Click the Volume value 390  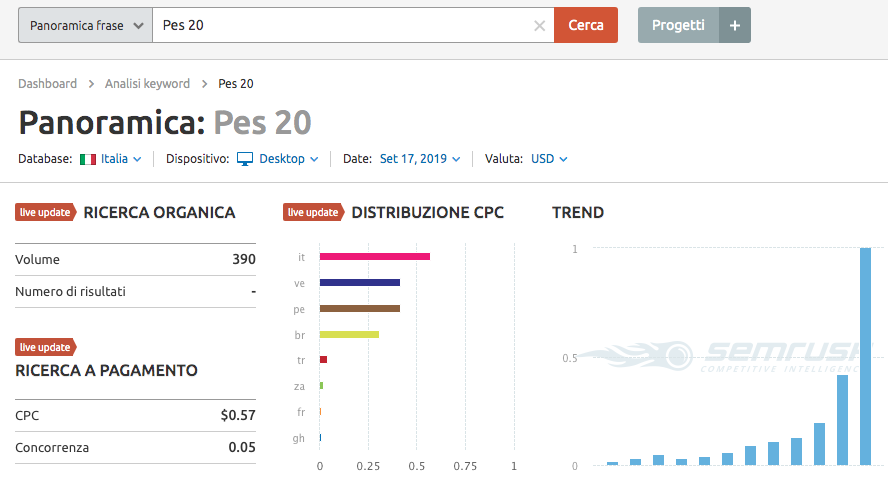pyautogui.click(x=244, y=259)
